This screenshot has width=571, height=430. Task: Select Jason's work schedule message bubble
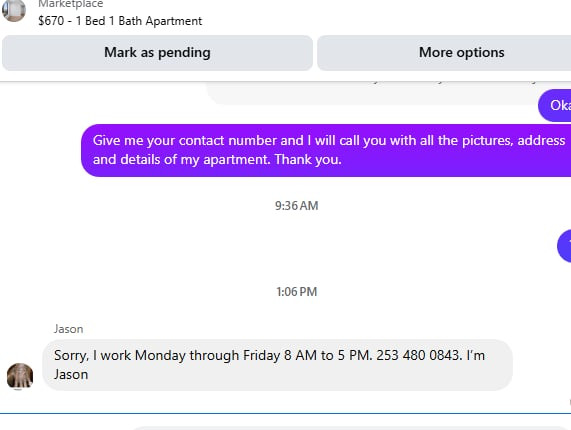point(277,365)
